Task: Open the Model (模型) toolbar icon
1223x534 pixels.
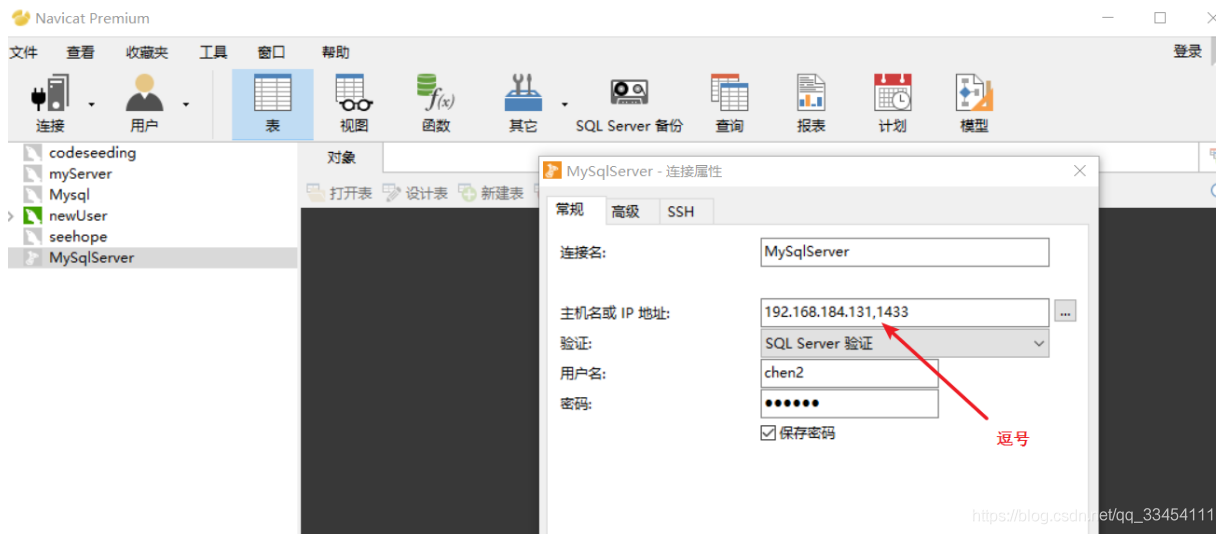Action: 974,104
